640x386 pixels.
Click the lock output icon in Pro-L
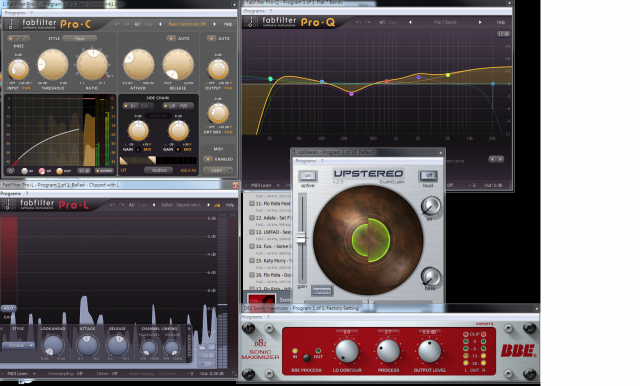[x=217, y=205]
